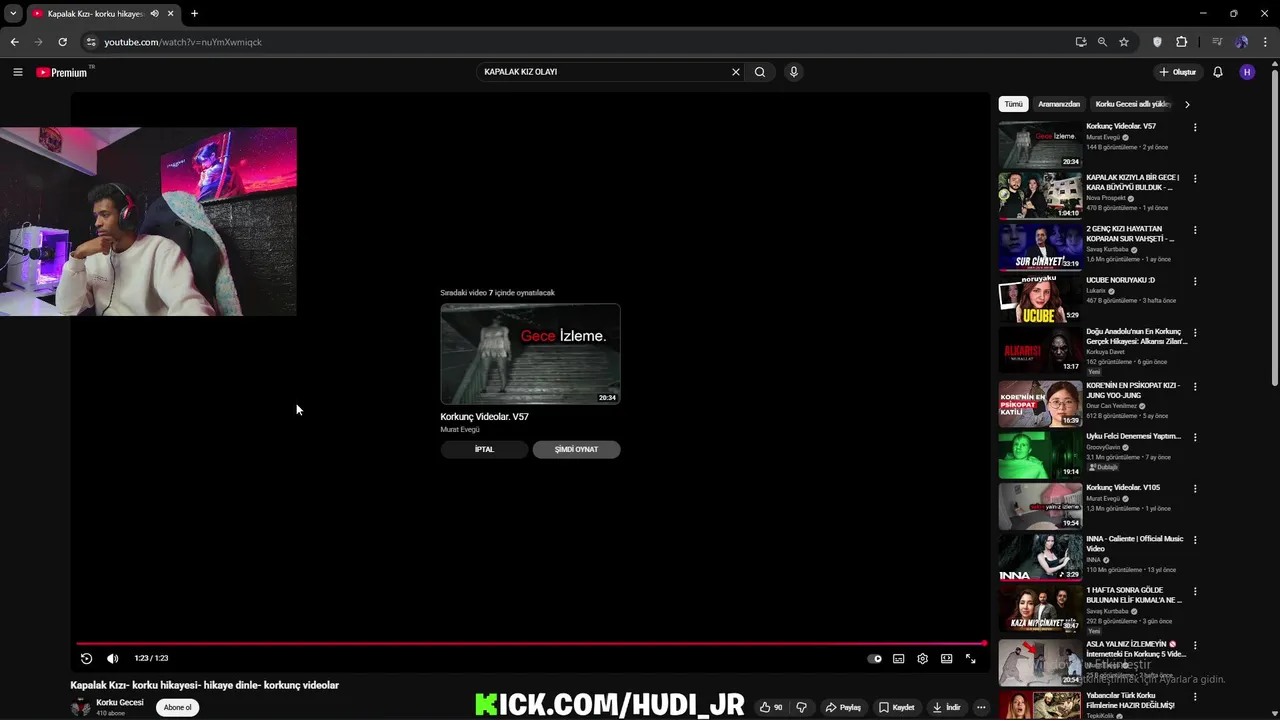Replay the finished video
The height and width of the screenshot is (720, 1280).
coord(86,658)
